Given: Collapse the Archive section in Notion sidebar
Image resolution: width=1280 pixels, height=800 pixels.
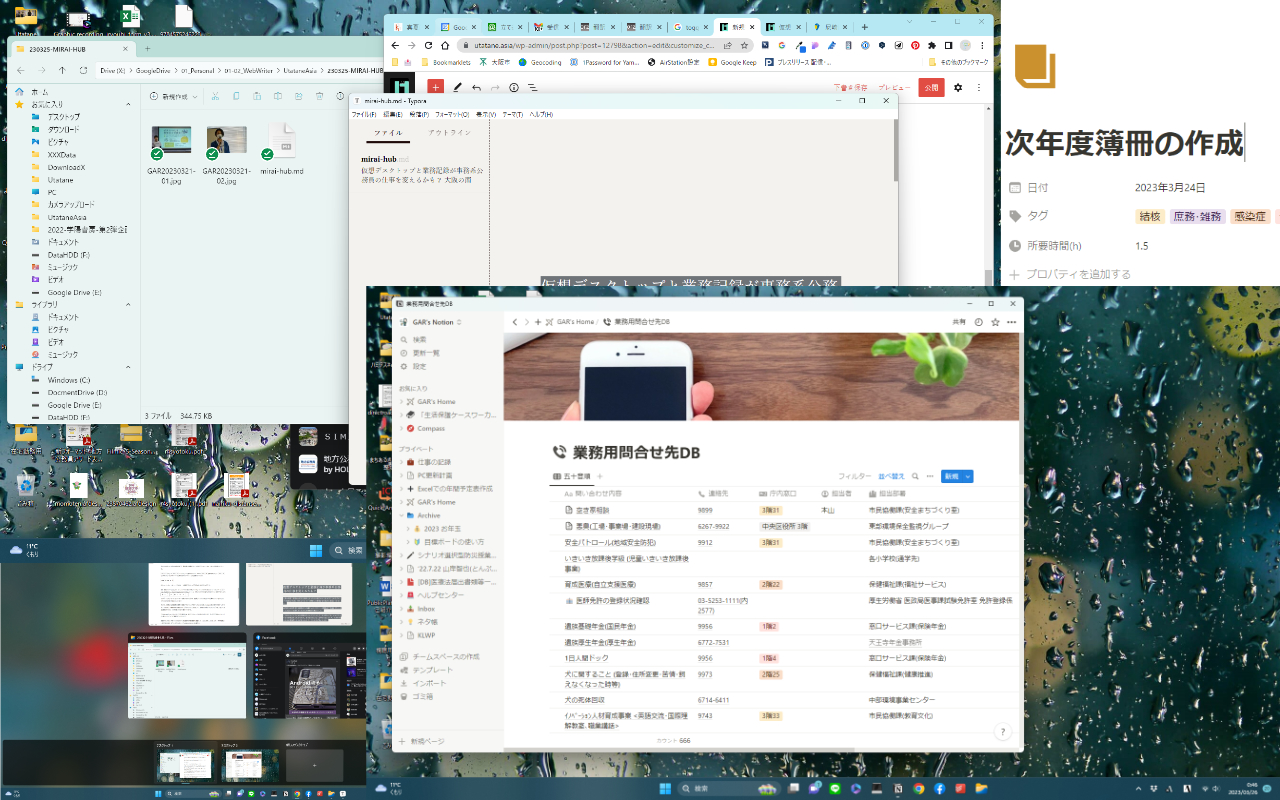Looking at the screenshot, I should click(x=401, y=515).
